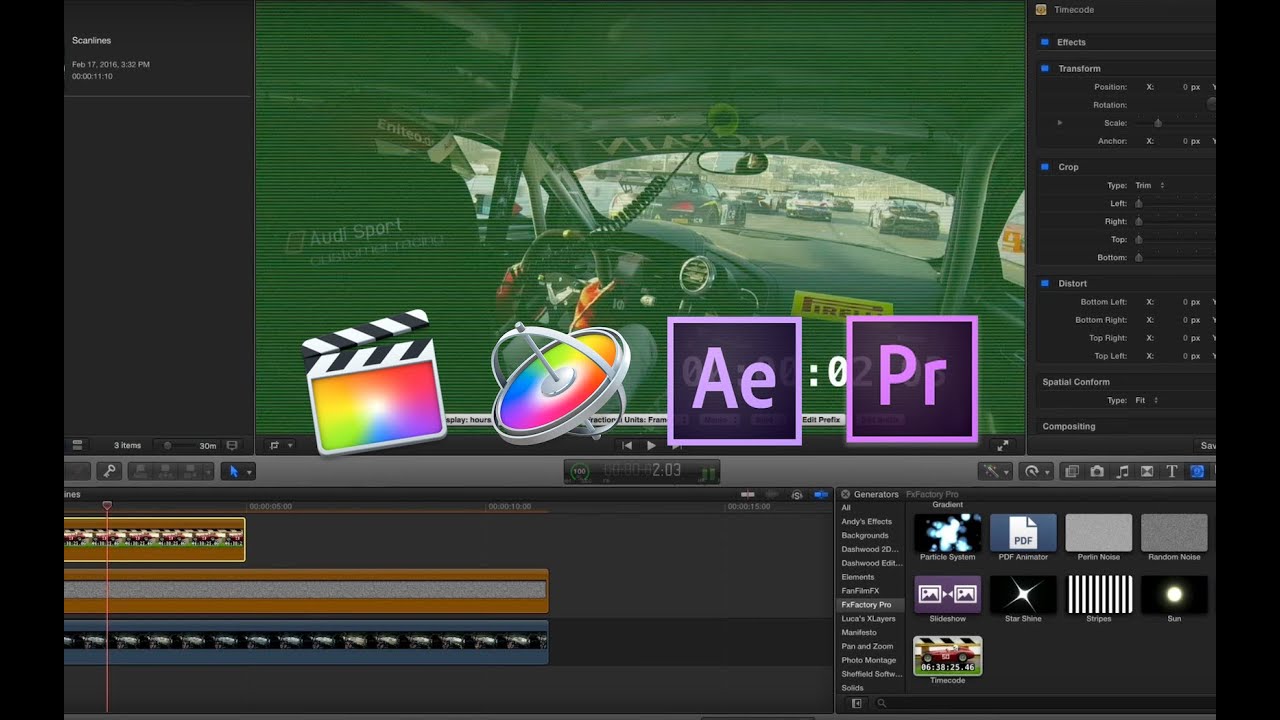Click the timeline playhead marker

coord(107,505)
